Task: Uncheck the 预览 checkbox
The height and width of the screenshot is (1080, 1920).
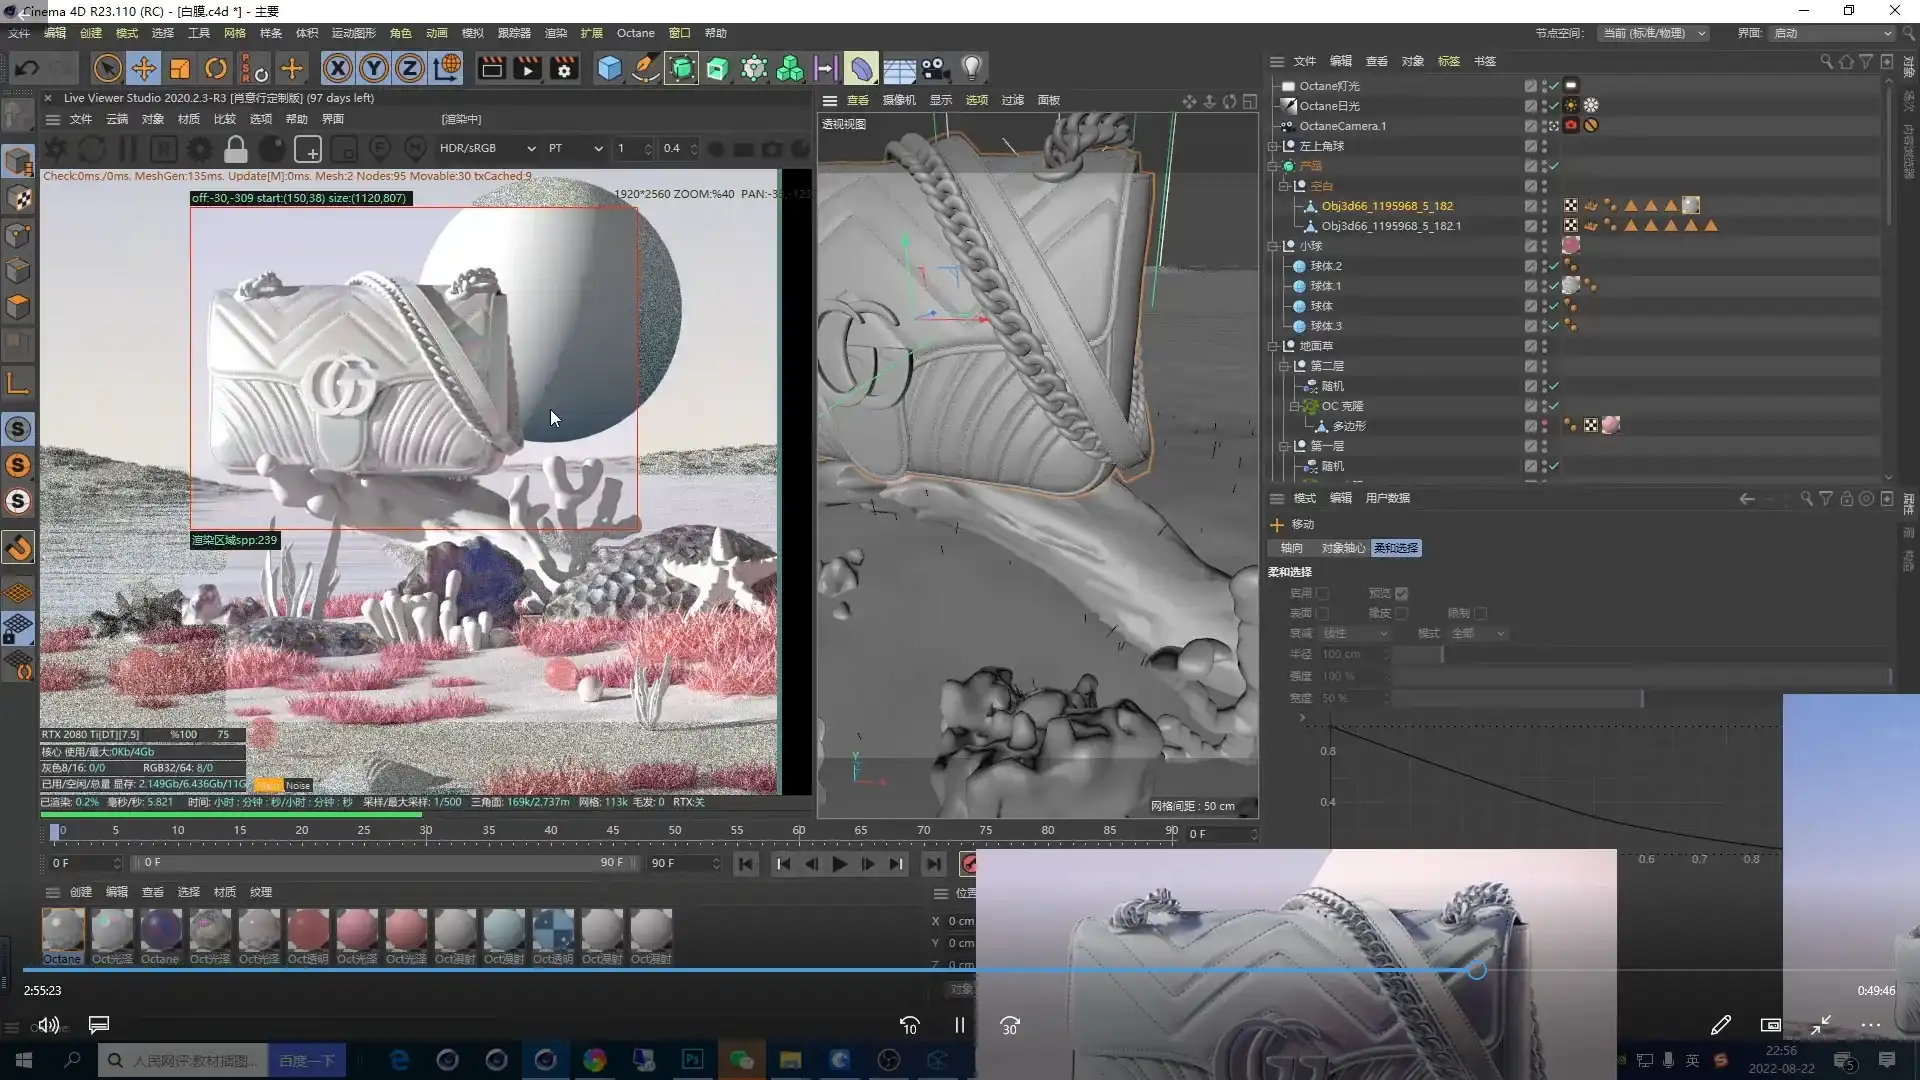Action: pyautogui.click(x=1401, y=594)
